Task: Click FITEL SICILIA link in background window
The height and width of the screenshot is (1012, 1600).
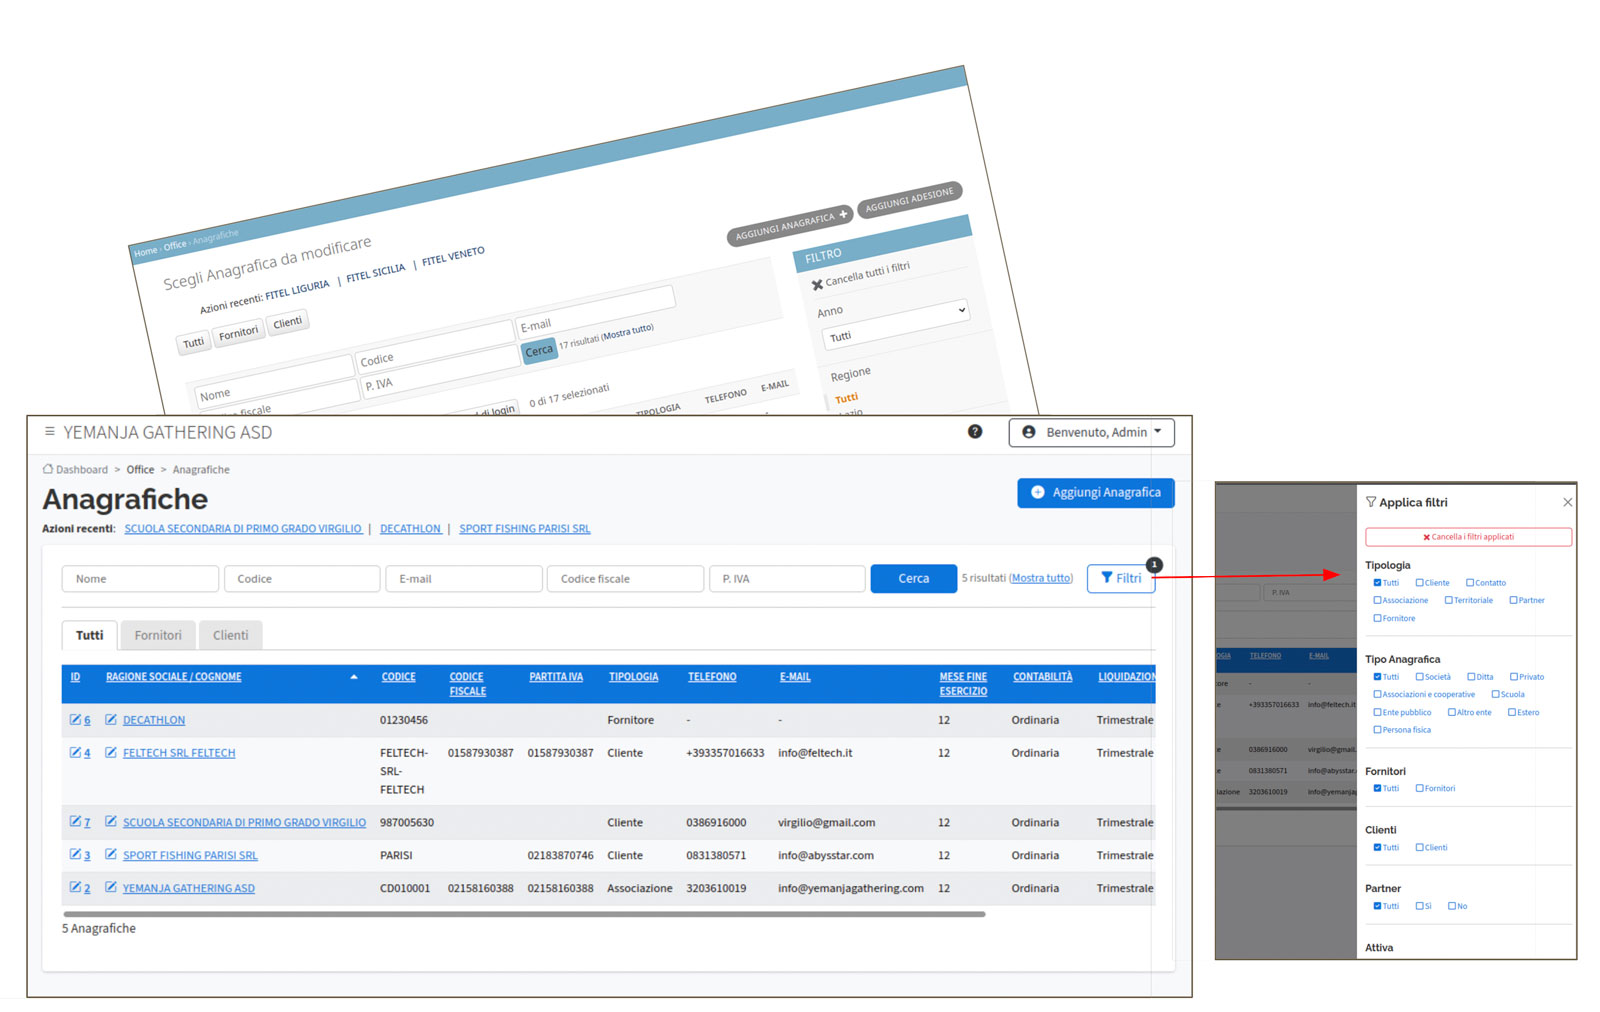Action: (x=376, y=272)
